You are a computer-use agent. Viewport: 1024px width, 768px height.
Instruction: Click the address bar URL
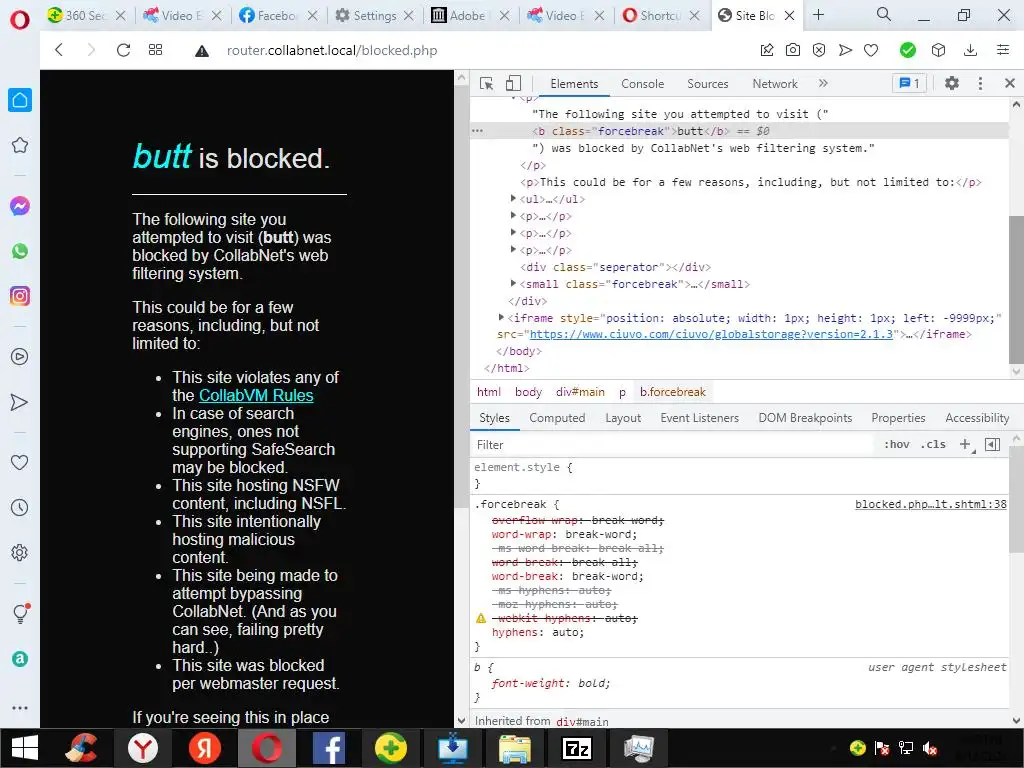(332, 50)
